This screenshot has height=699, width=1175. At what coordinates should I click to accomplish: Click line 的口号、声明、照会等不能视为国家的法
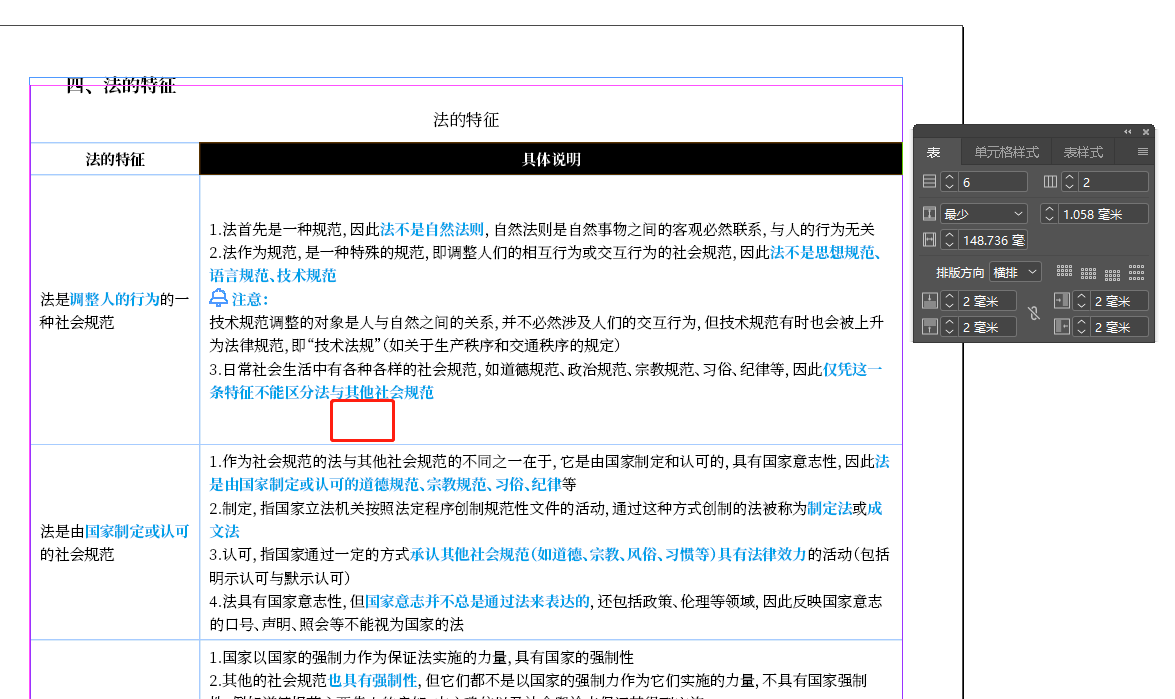[336, 625]
